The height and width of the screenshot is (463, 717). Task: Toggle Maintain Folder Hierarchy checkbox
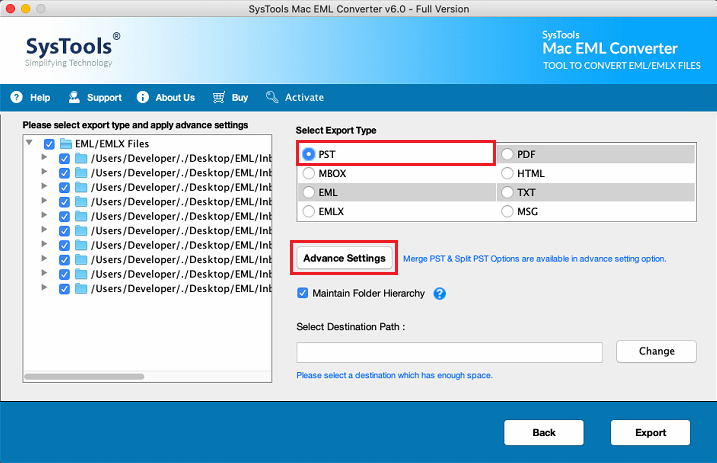click(x=303, y=294)
